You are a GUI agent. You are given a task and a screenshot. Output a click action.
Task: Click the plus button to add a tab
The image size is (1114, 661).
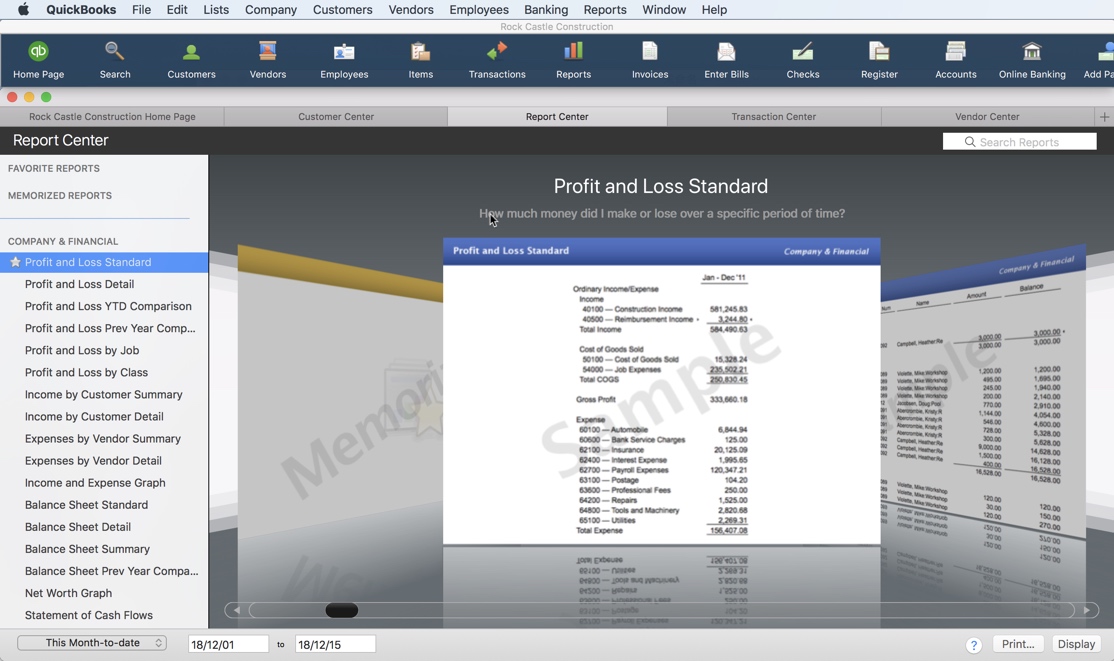pyautogui.click(x=1105, y=117)
